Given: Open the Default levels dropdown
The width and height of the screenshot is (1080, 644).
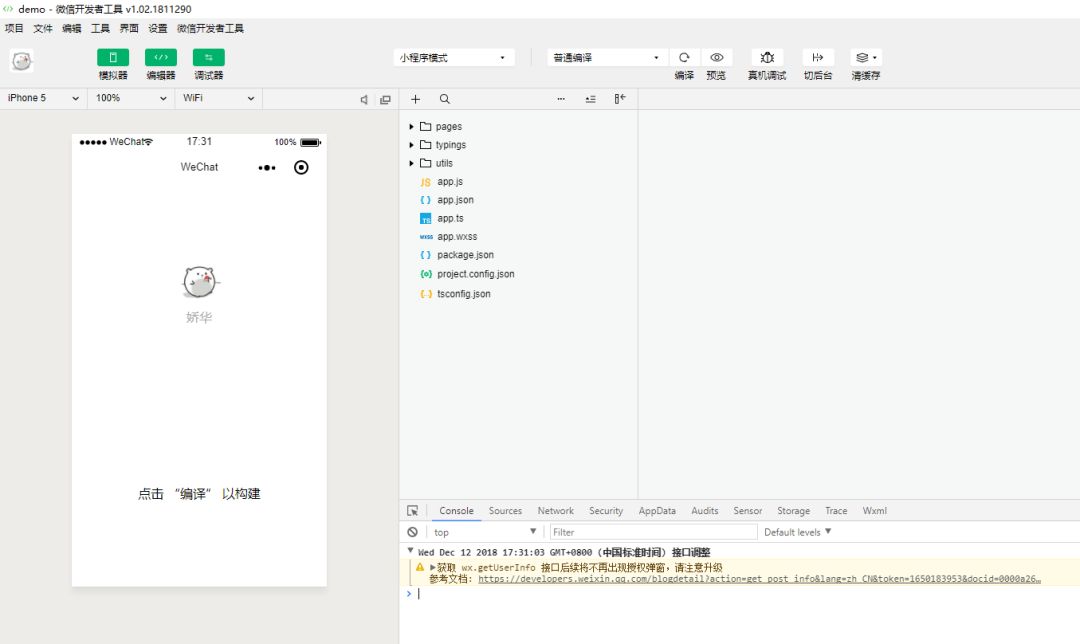Looking at the screenshot, I should (x=798, y=532).
